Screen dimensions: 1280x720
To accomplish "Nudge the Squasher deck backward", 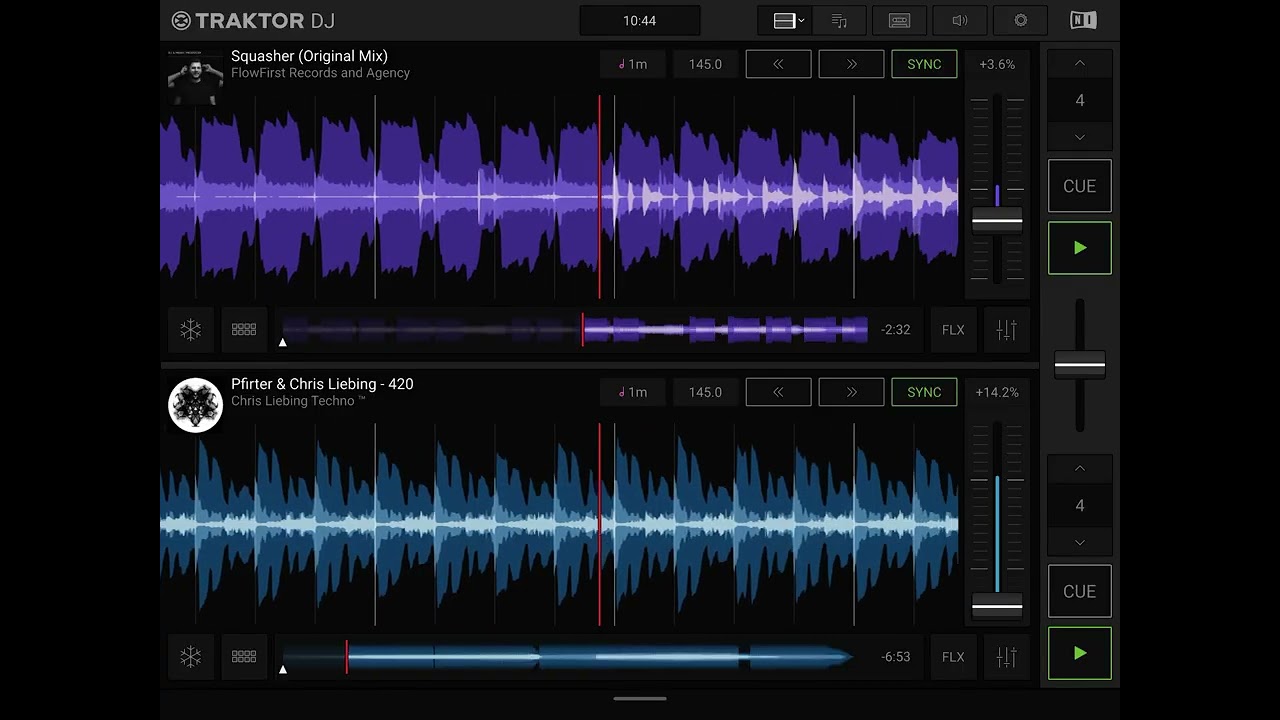I will pyautogui.click(x=778, y=64).
